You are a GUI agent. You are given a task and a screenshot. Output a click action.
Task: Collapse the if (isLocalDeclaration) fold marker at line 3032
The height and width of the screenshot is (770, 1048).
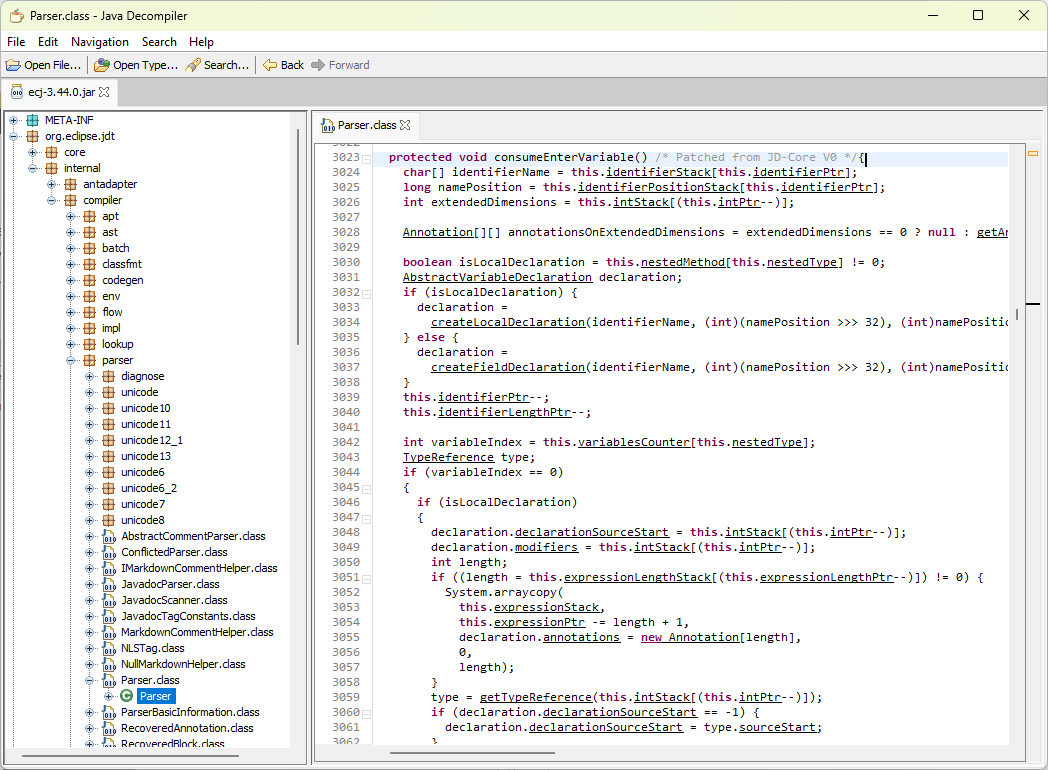pyautogui.click(x=367, y=292)
